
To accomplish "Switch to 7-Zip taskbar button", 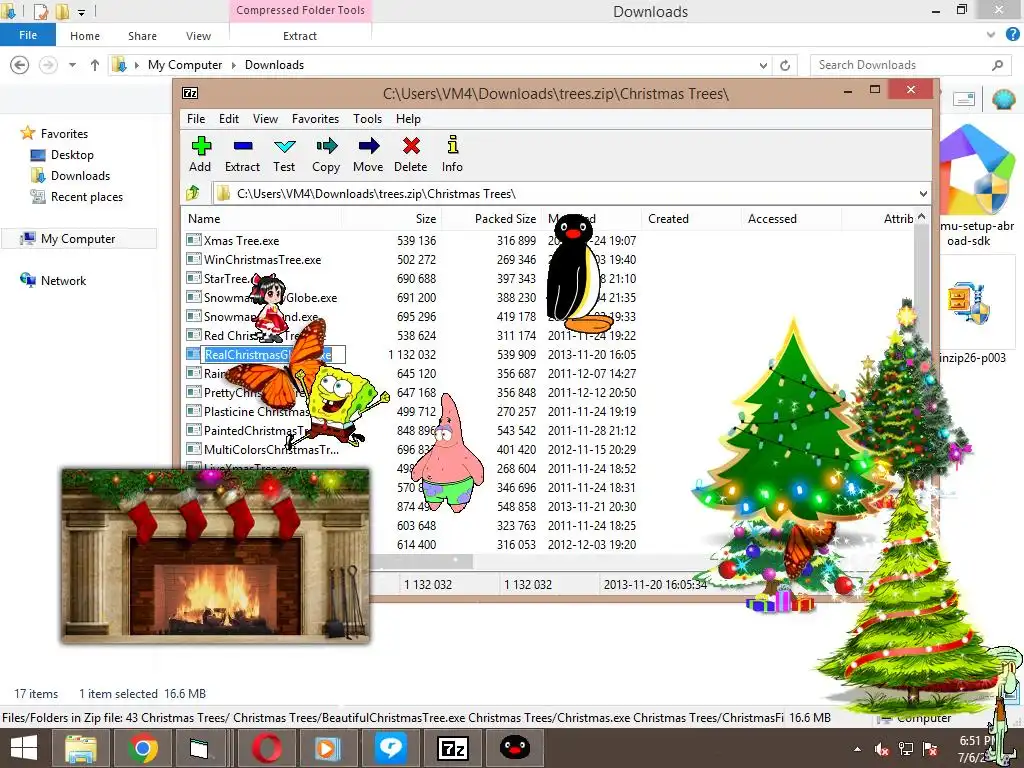I will tap(453, 748).
